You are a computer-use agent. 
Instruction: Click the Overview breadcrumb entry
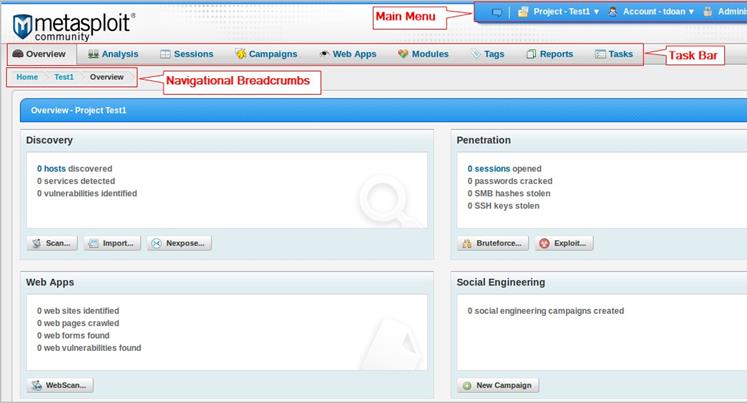pos(107,77)
